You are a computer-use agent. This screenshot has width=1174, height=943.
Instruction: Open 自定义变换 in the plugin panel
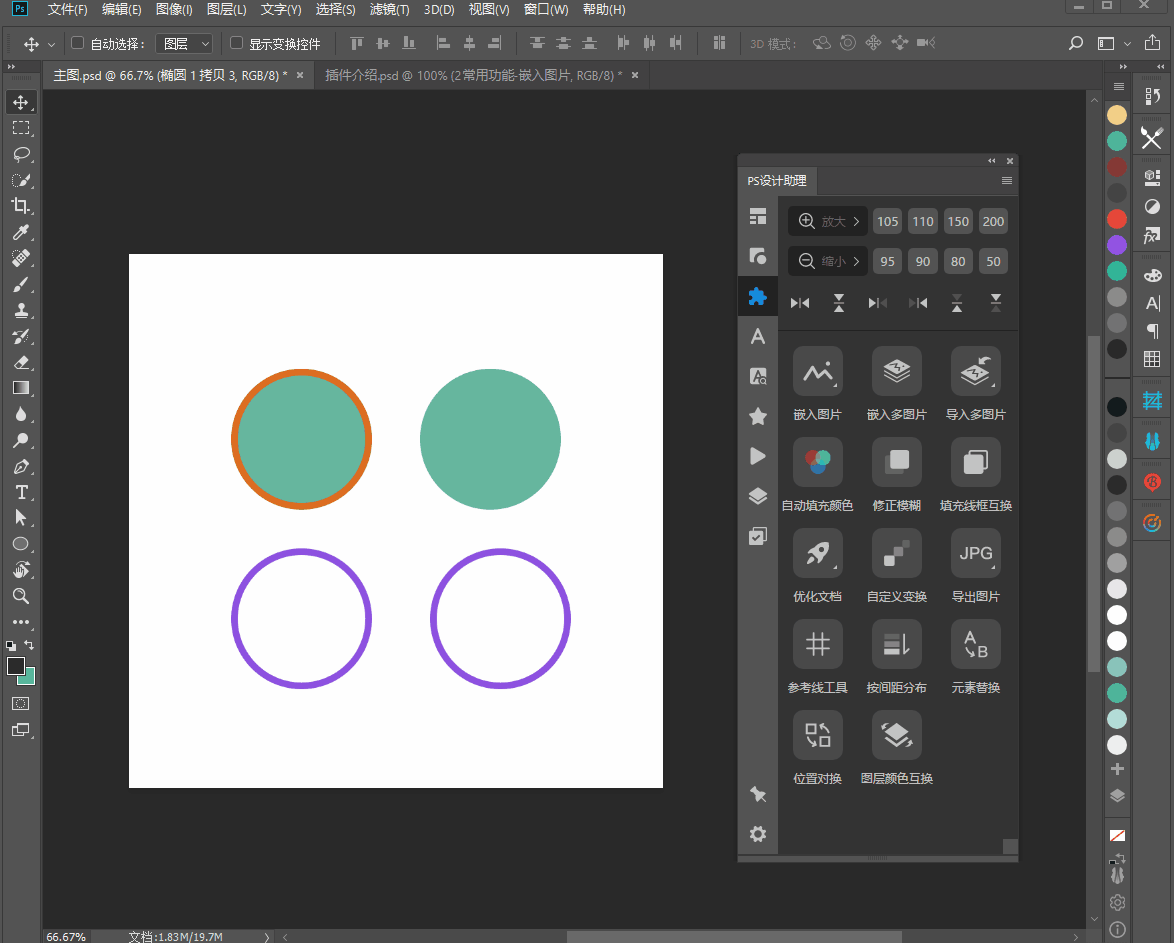coord(896,554)
